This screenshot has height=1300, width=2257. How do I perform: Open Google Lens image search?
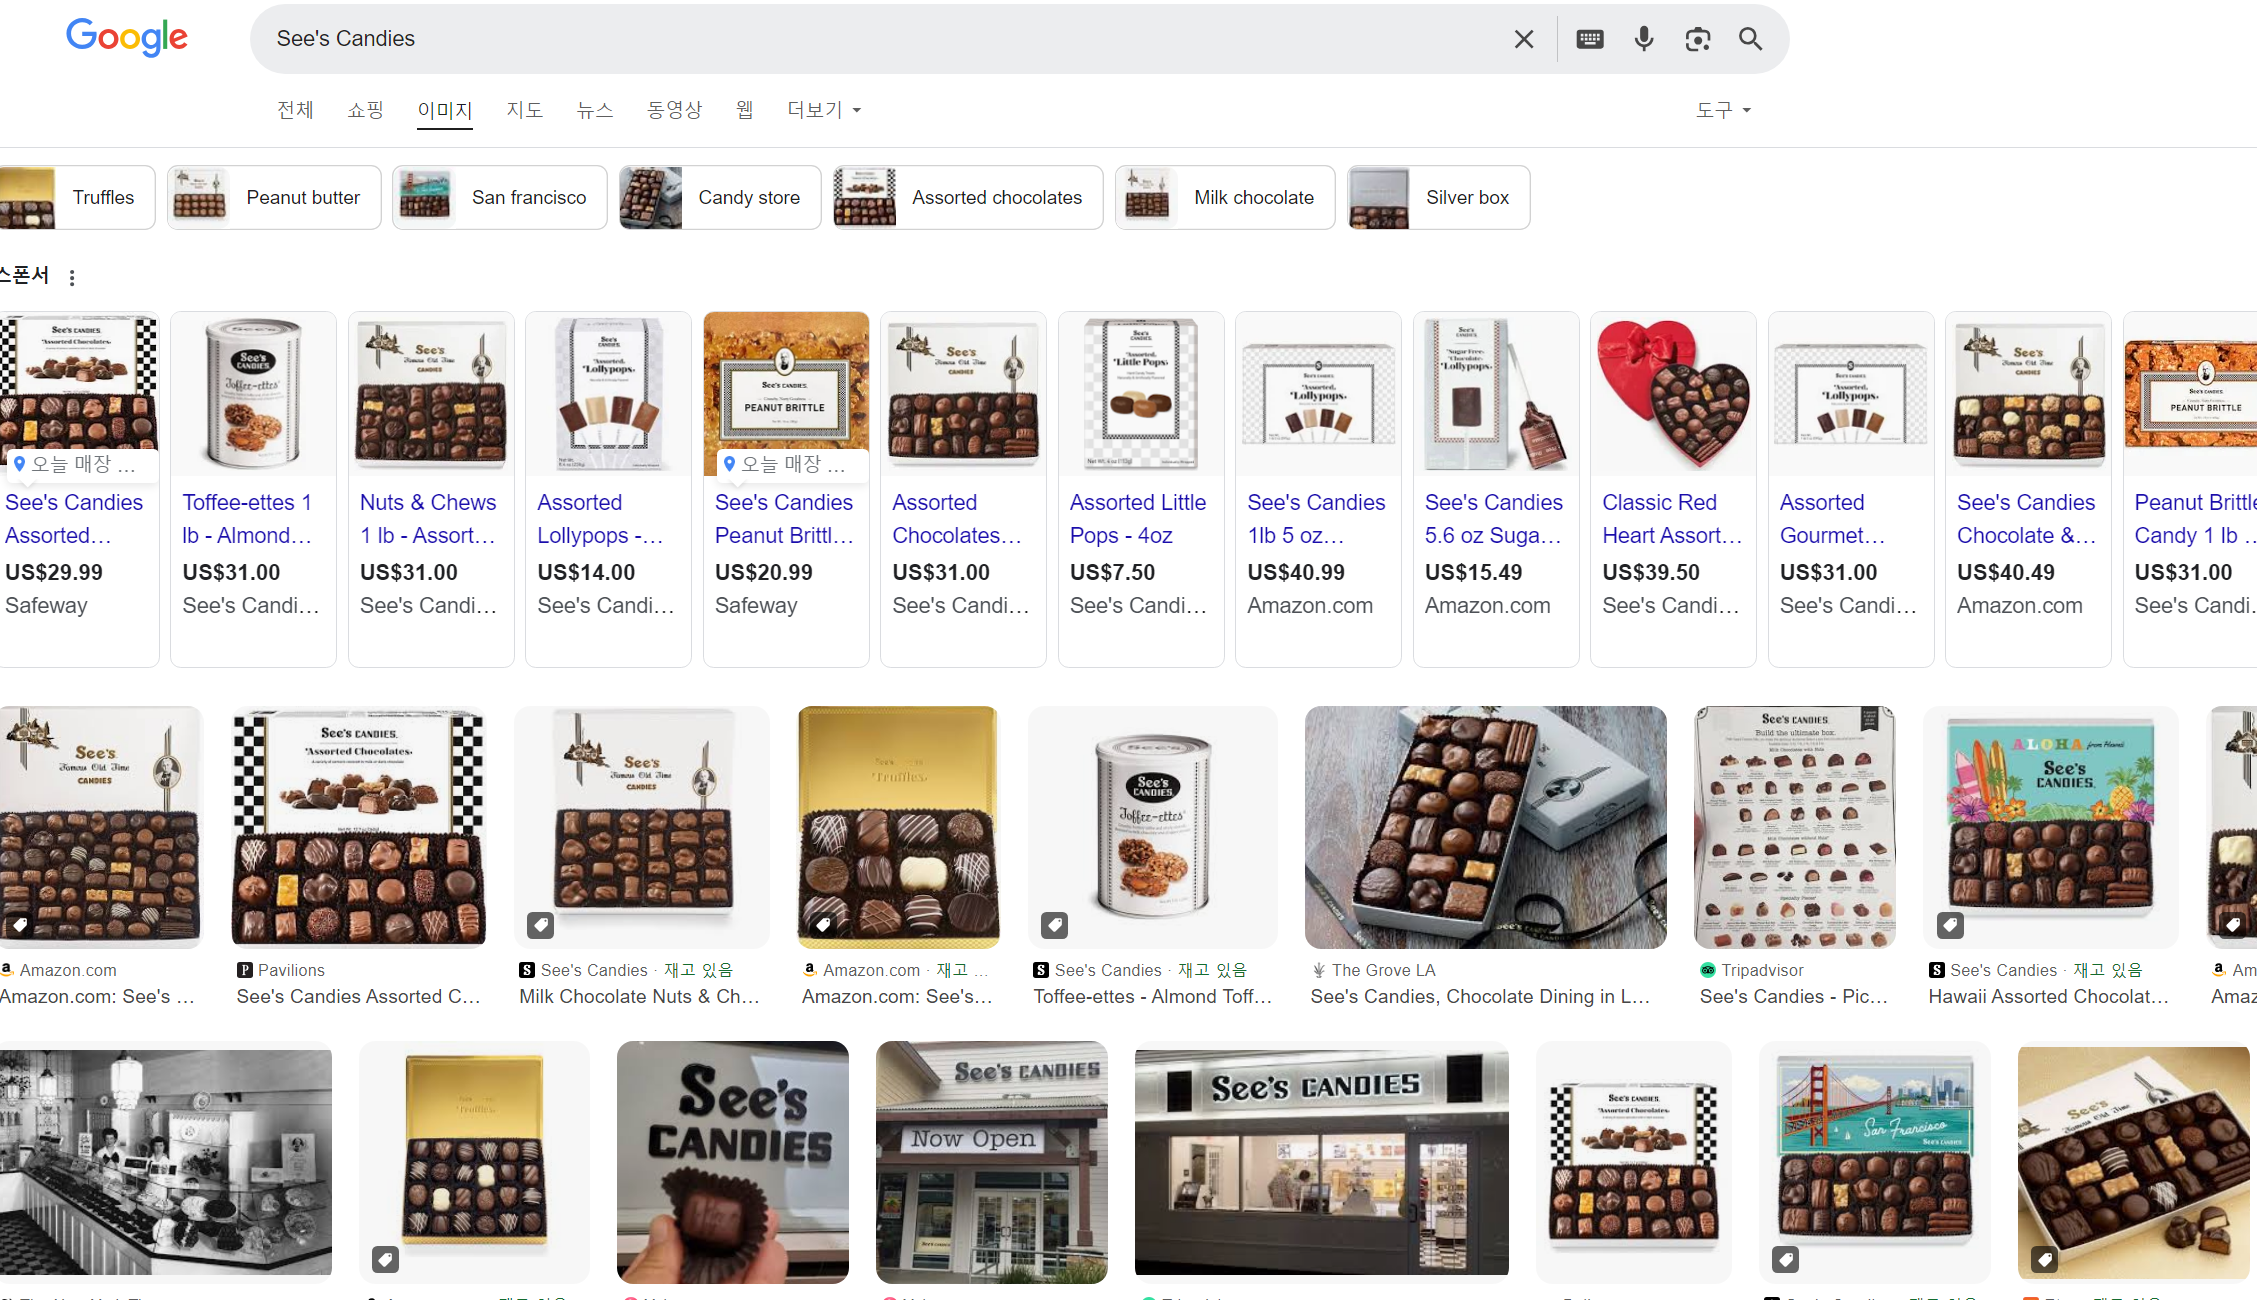pyautogui.click(x=1698, y=39)
